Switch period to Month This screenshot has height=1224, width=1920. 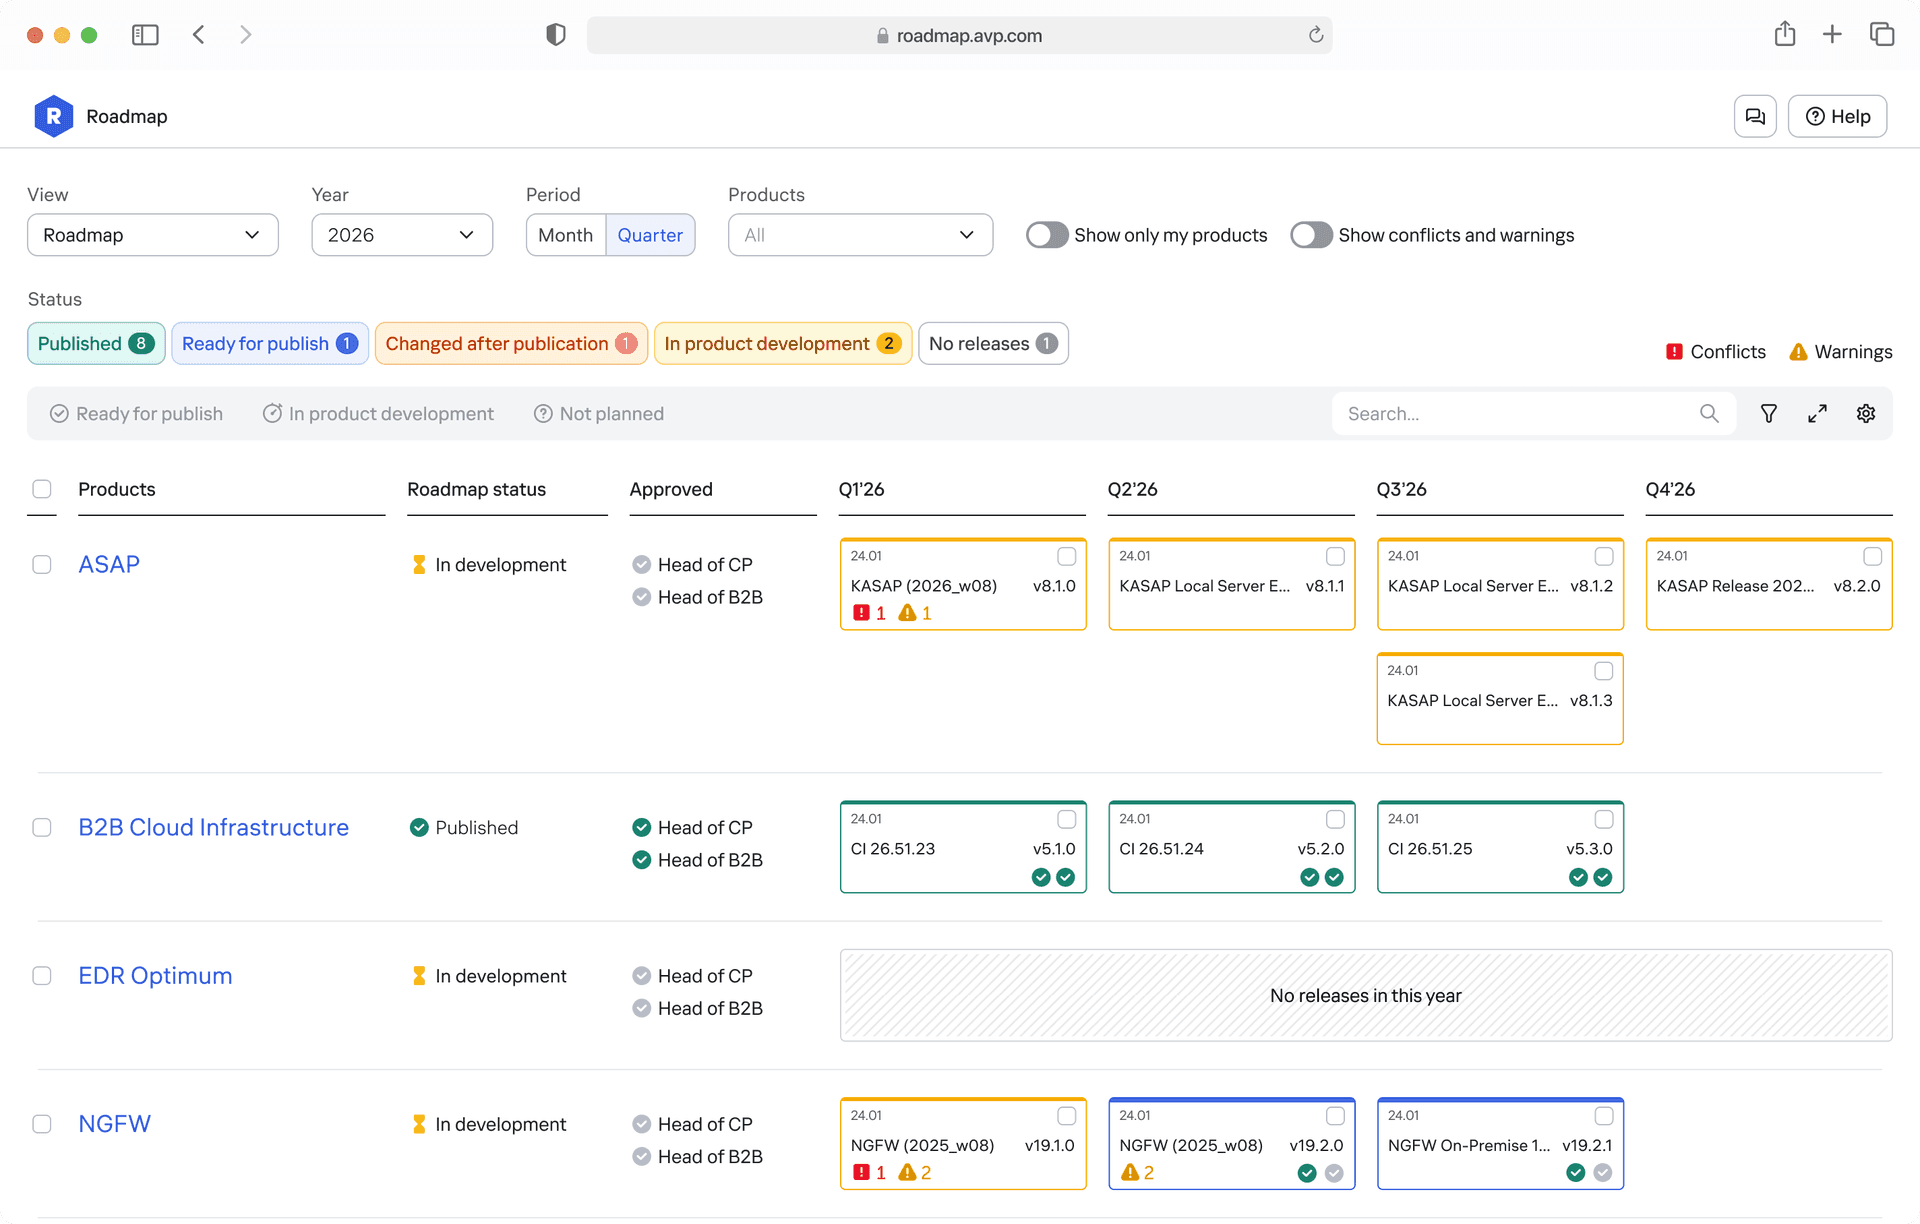[565, 235]
